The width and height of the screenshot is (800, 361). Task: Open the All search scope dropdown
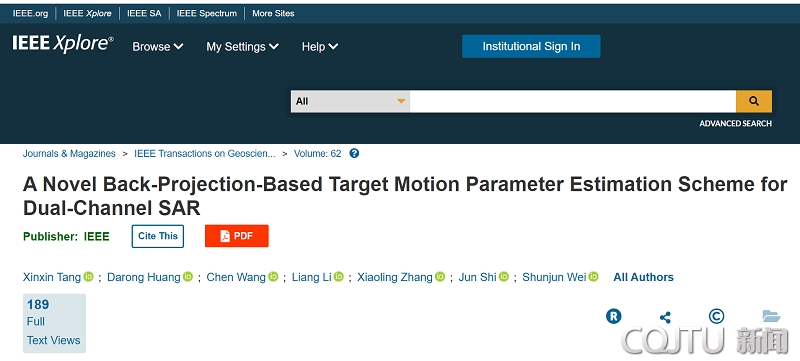(350, 101)
